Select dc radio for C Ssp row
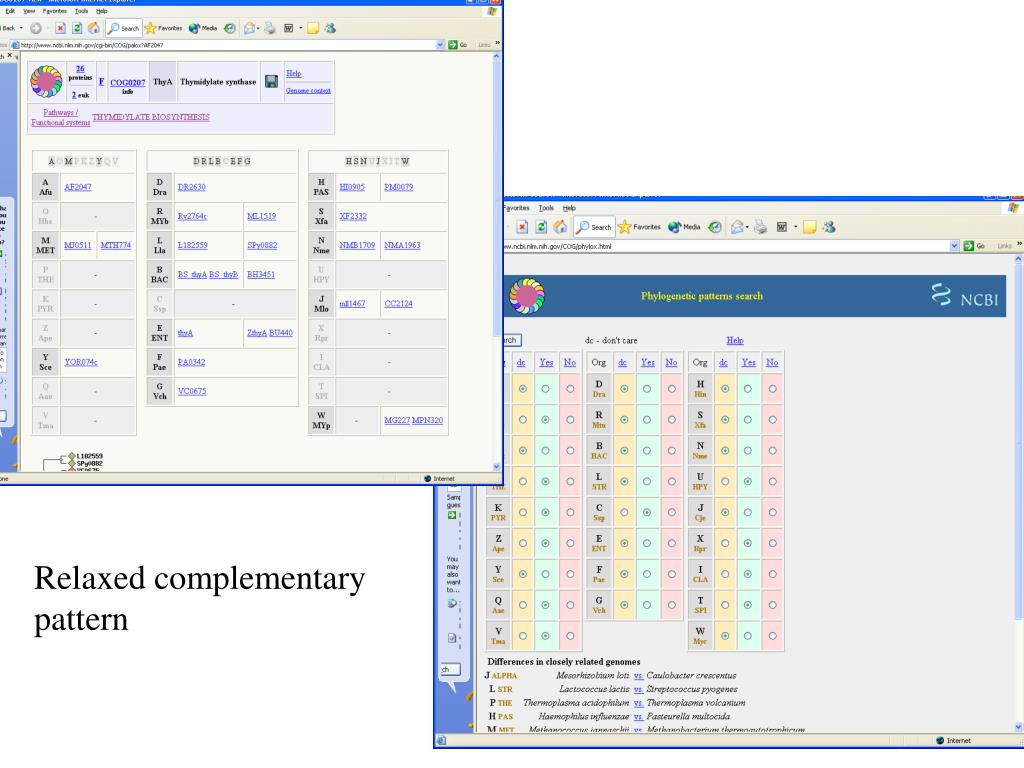 click(624, 512)
